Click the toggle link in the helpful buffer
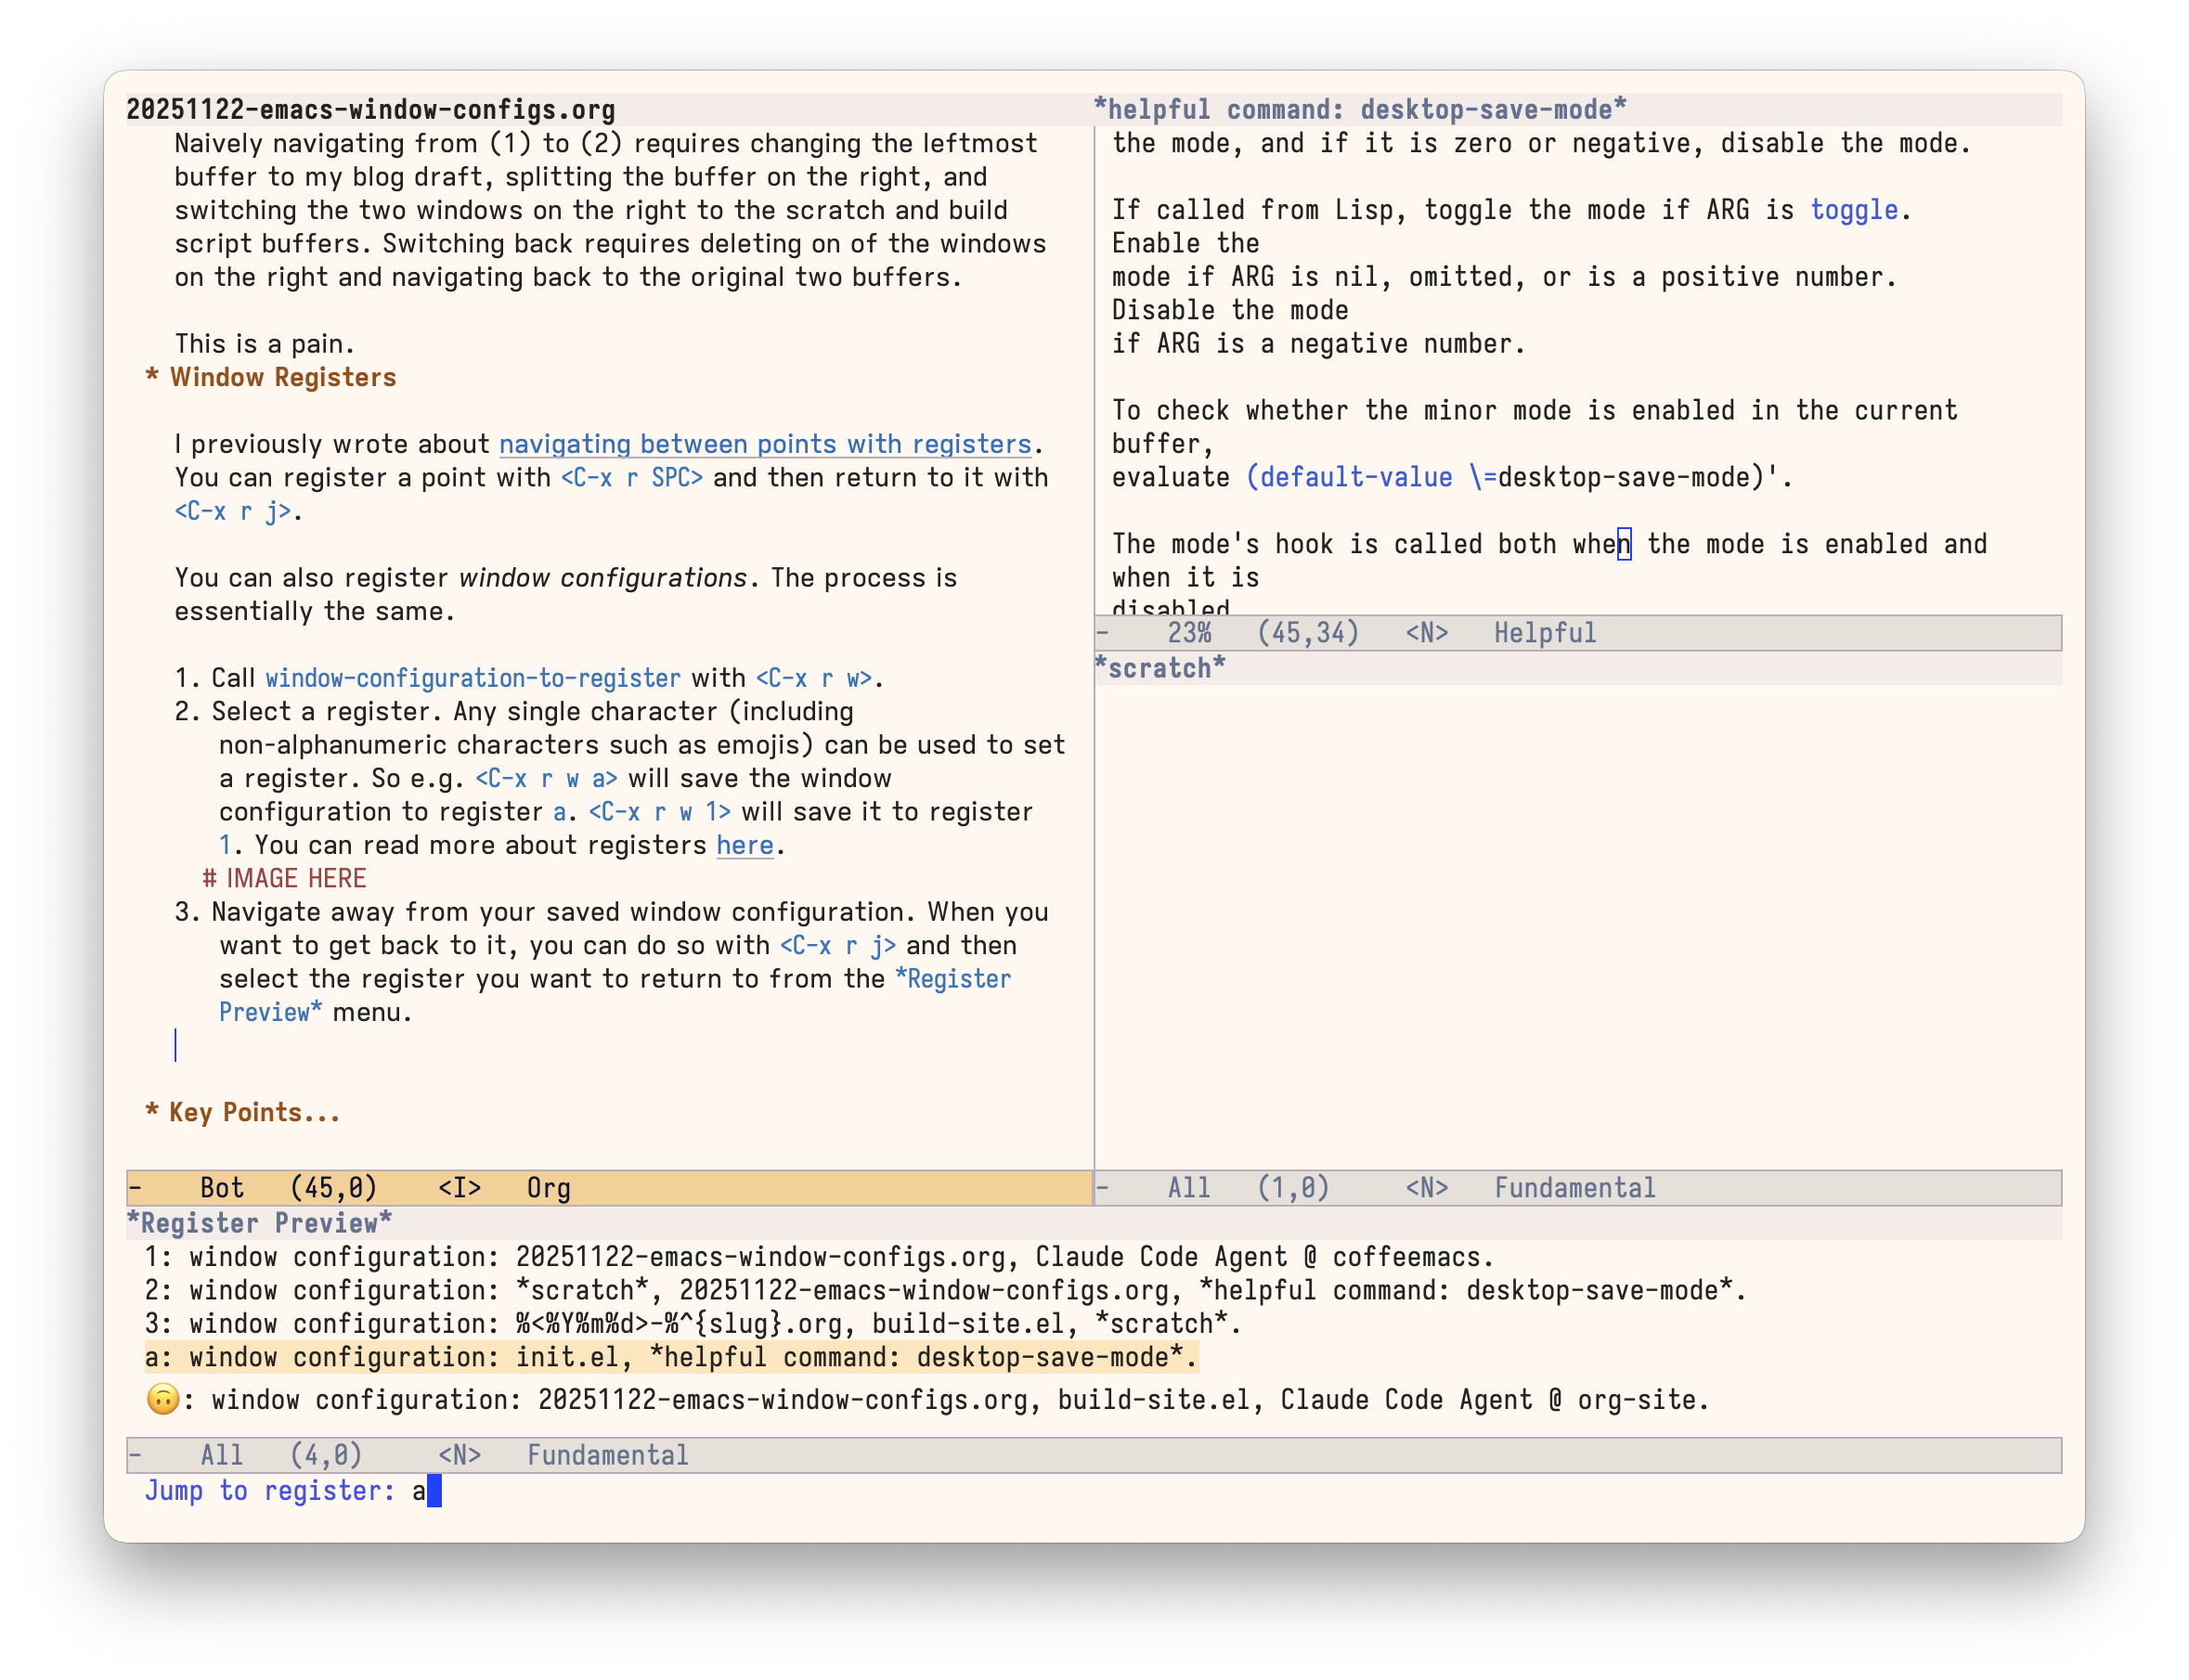 point(1853,209)
